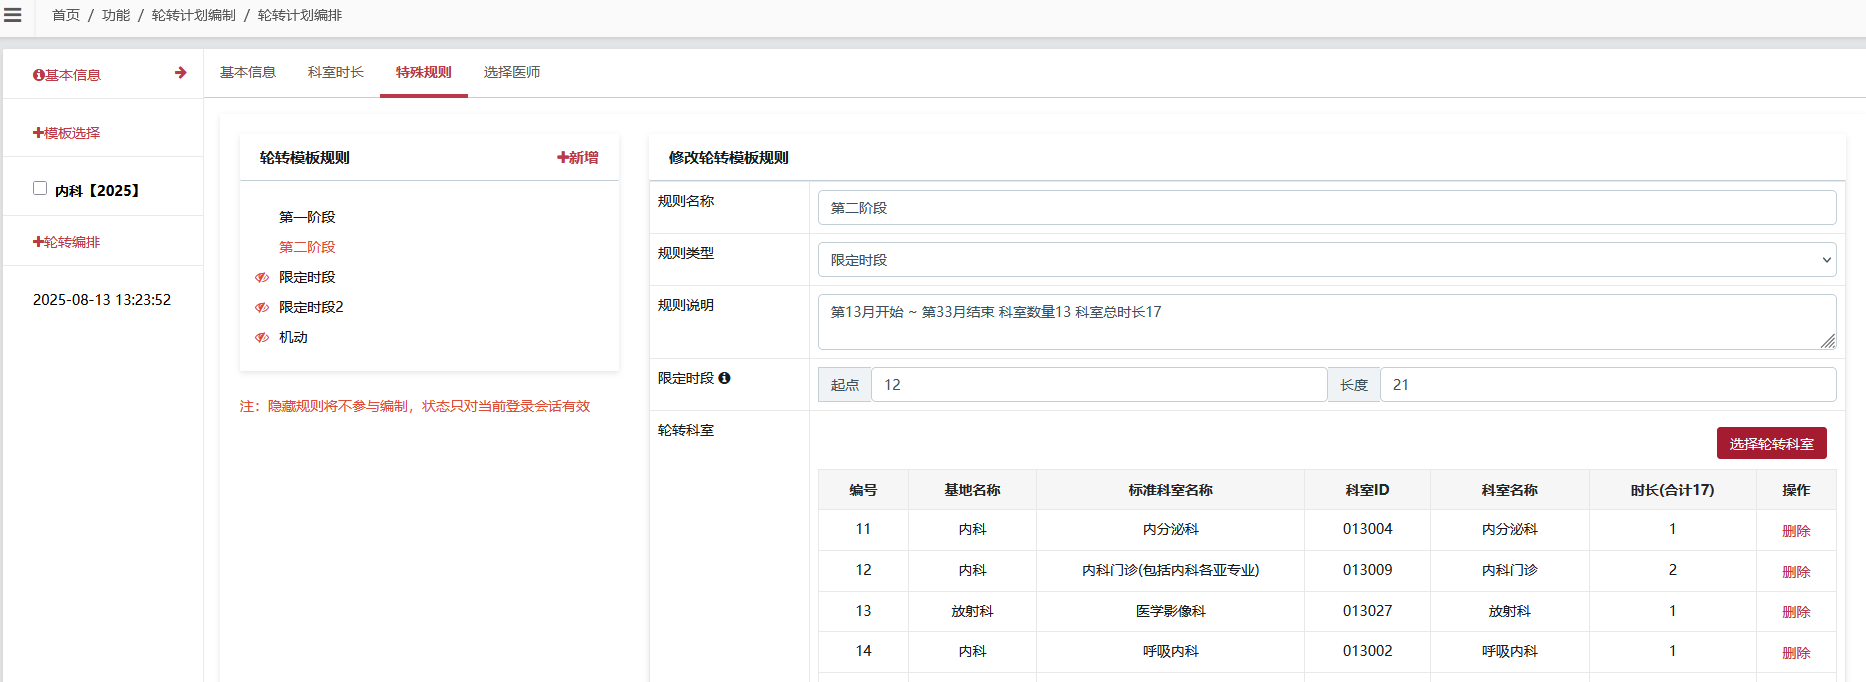Switch to the 基本信息 tab
The height and width of the screenshot is (682, 1866).
tap(248, 72)
